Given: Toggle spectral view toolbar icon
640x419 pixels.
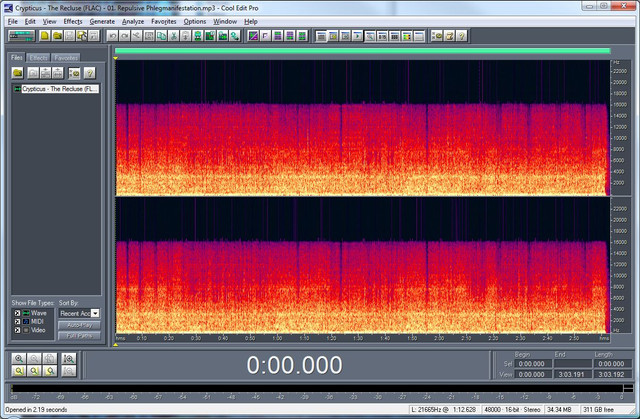Looking at the screenshot, I should pos(253,36).
